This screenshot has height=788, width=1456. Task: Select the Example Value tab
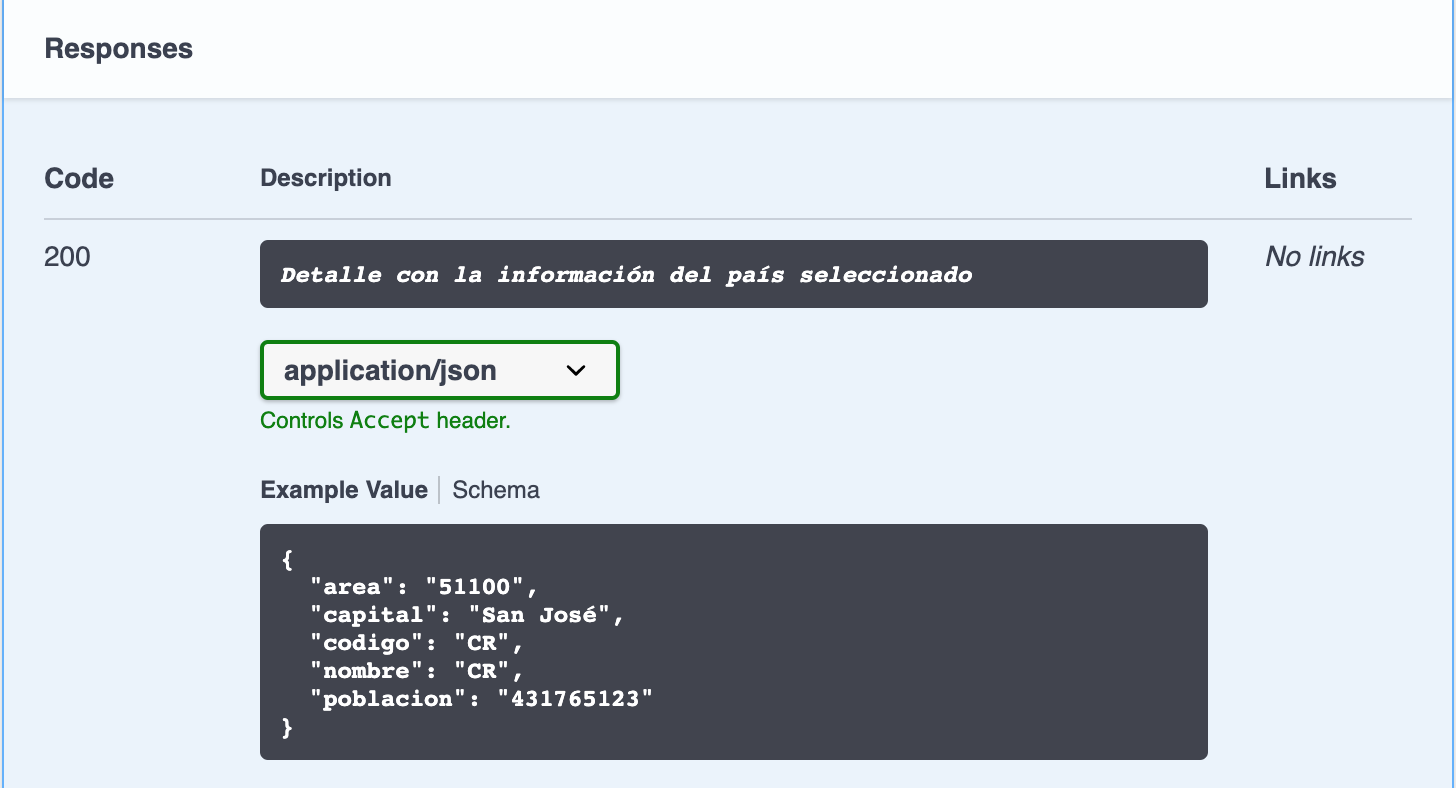tap(343, 490)
